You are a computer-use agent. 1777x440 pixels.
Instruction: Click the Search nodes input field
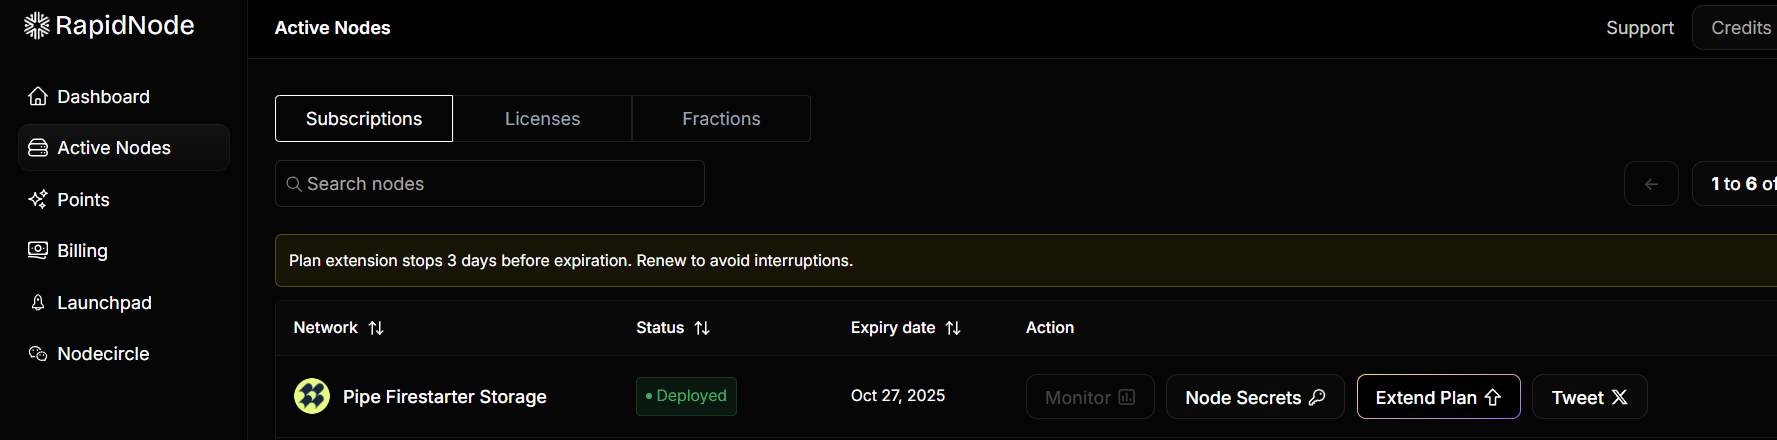pyautogui.click(x=490, y=184)
